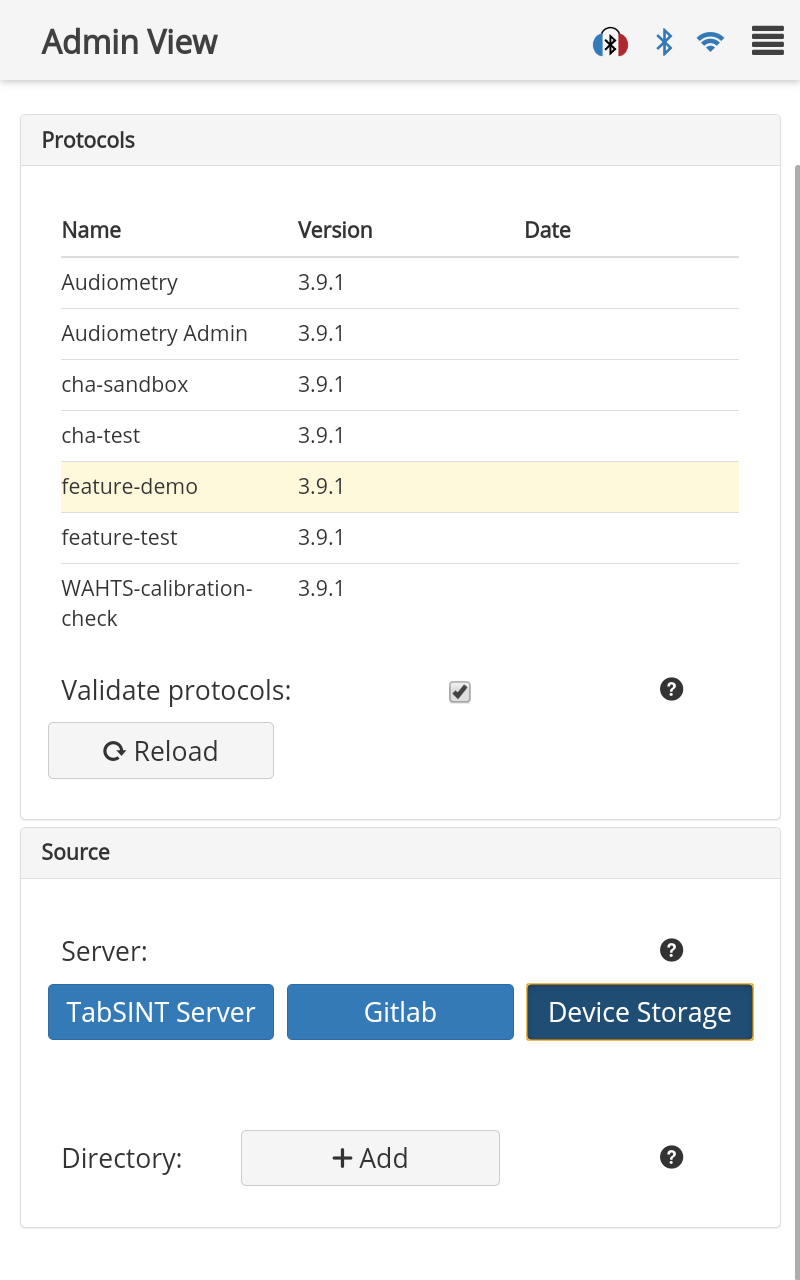Collapse the Source panel header

tap(400, 852)
